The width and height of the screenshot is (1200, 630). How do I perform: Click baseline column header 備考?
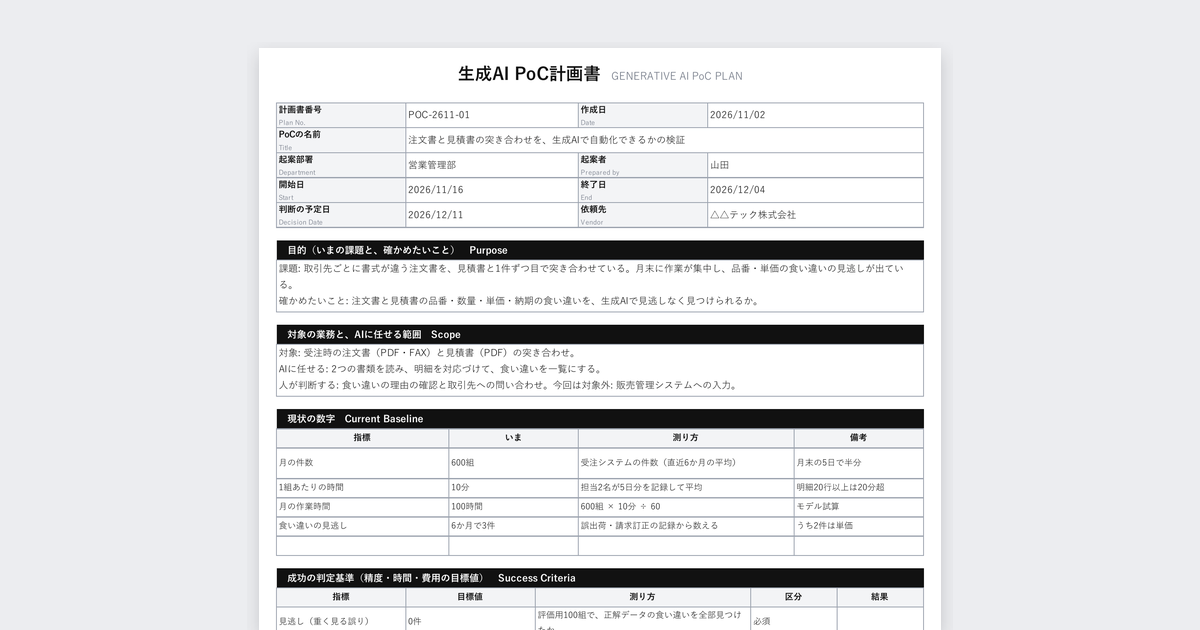(x=858, y=438)
